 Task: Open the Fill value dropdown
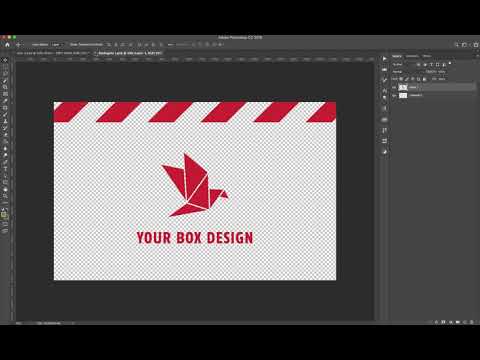point(442,79)
